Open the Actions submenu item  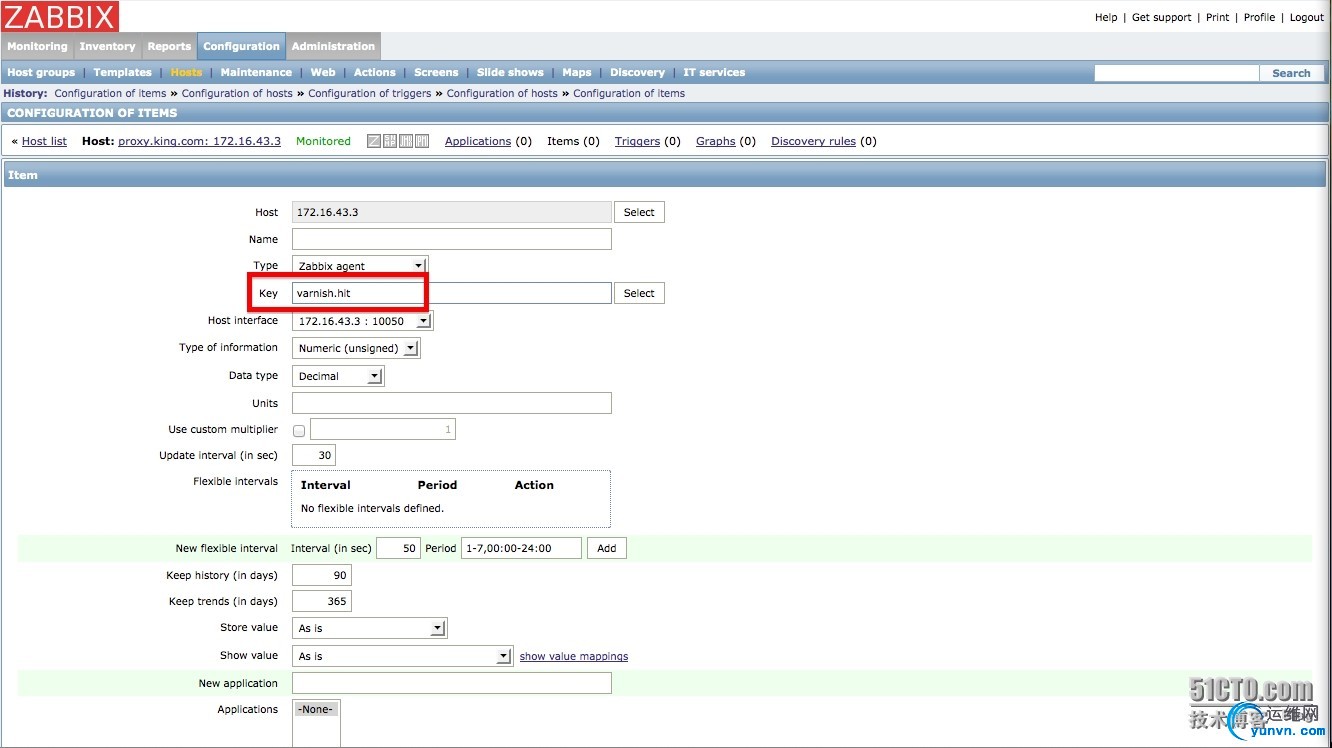point(375,72)
